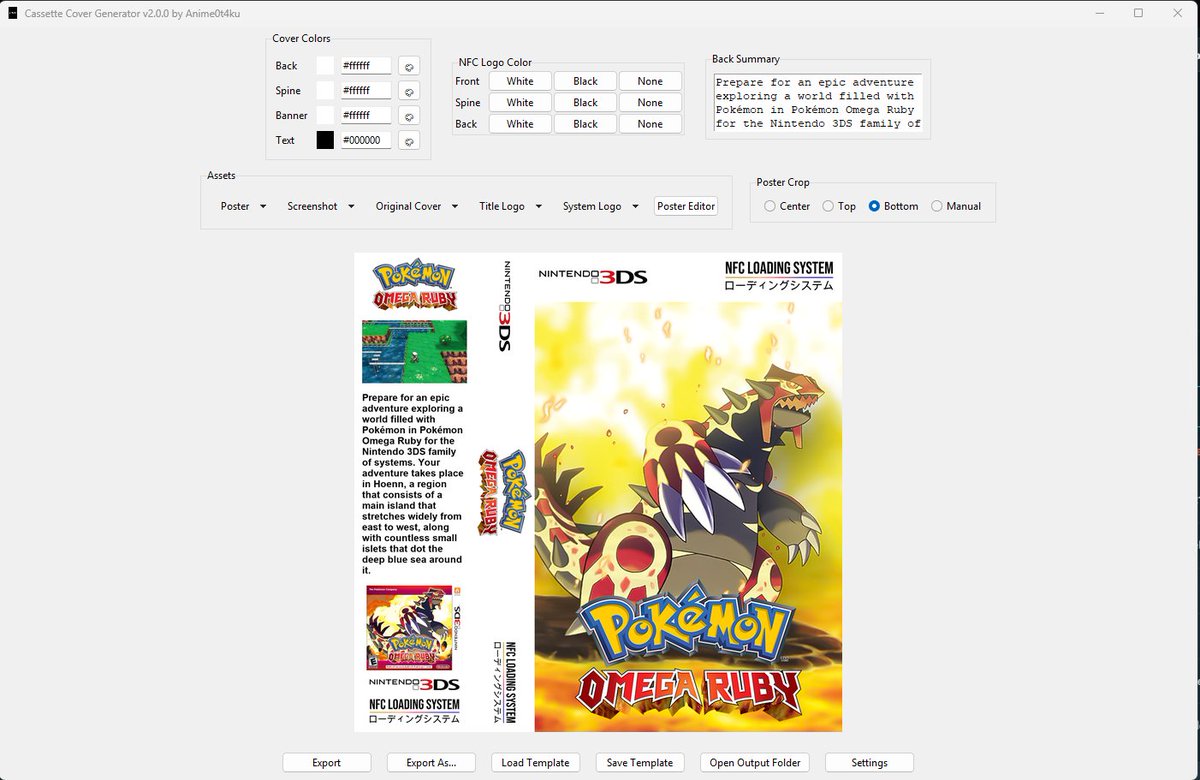The width and height of the screenshot is (1200, 780).
Task: Set Back NFC logo to White
Action: 520,124
